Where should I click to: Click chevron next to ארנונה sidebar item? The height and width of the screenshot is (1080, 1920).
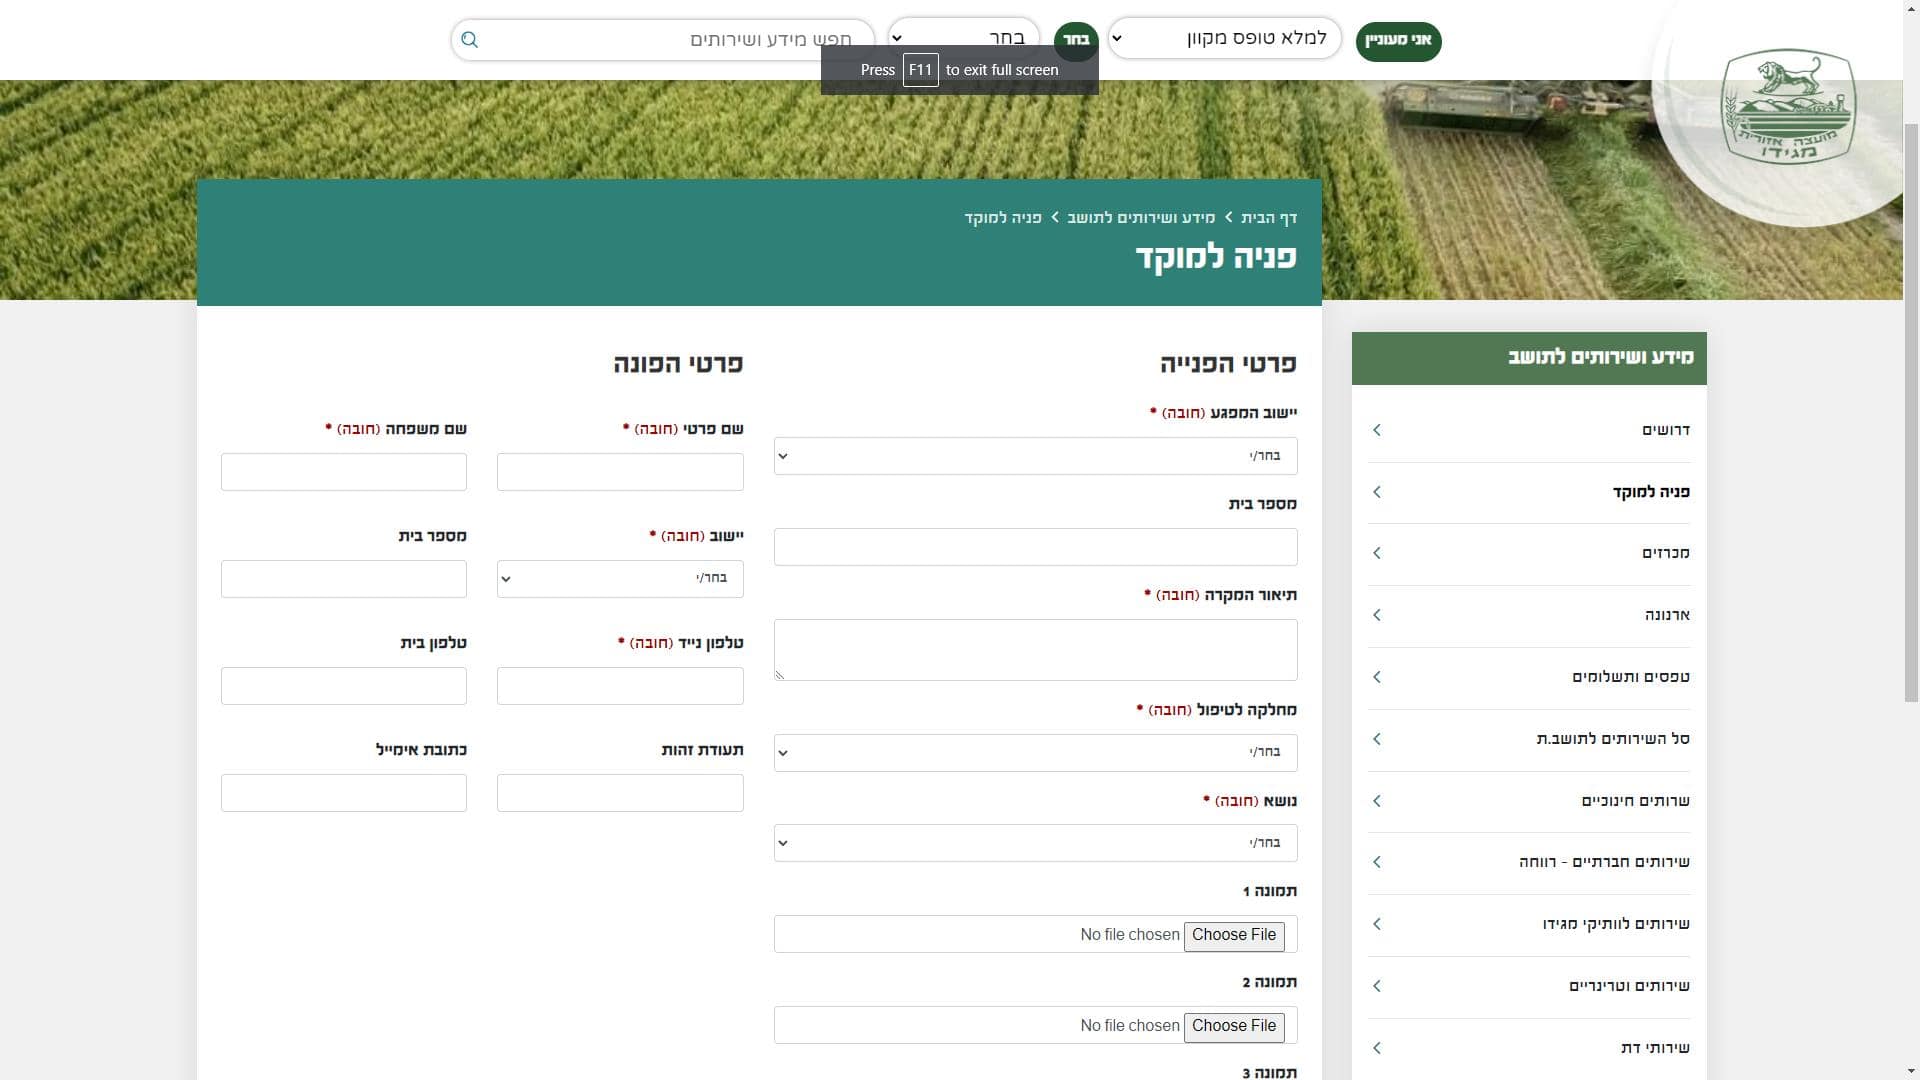tap(1377, 615)
